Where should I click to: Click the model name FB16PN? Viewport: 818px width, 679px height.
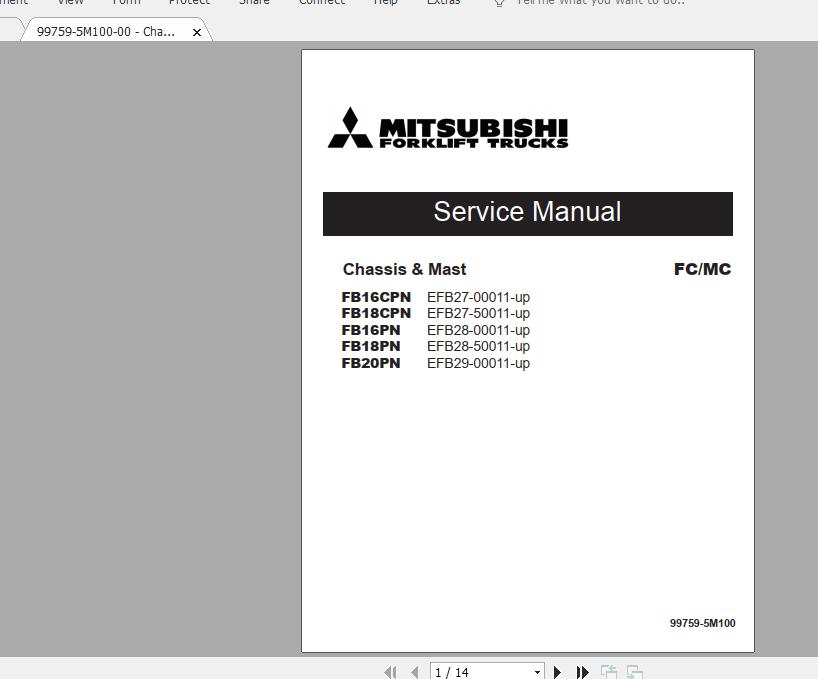tap(371, 330)
